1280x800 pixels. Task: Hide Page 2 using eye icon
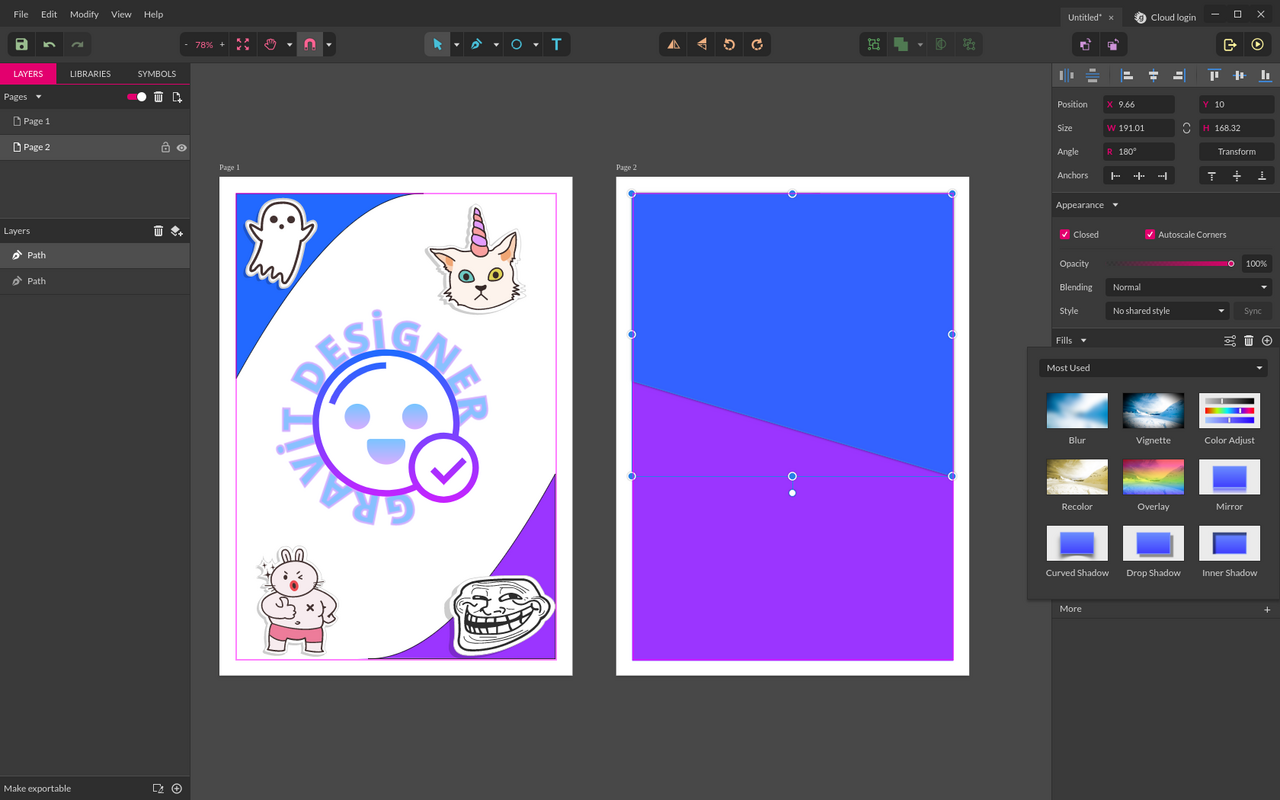click(x=182, y=147)
